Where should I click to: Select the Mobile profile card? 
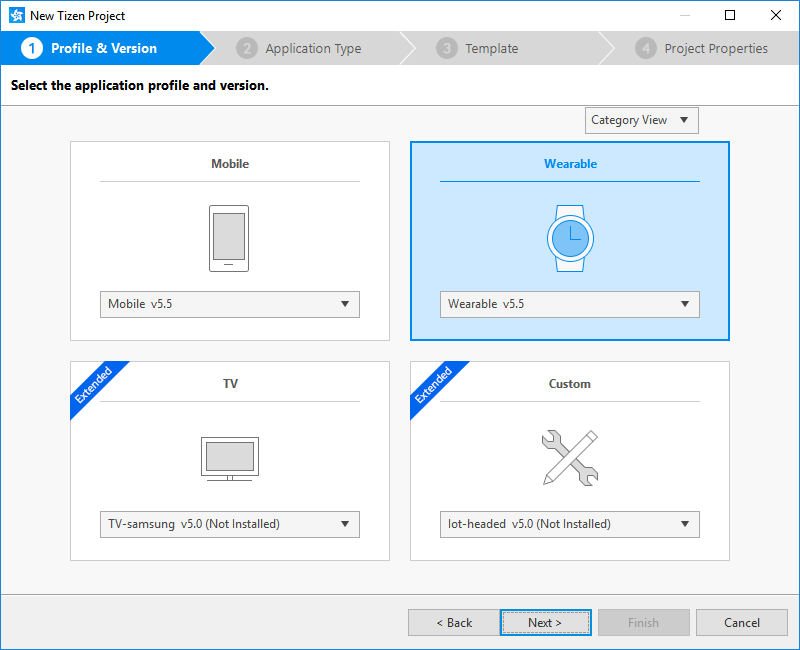(229, 164)
